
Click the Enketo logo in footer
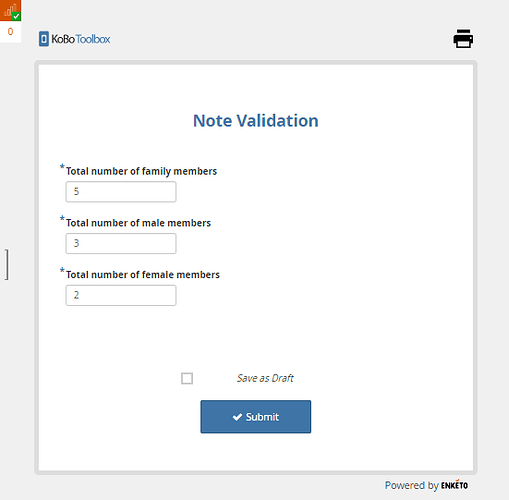(x=454, y=485)
